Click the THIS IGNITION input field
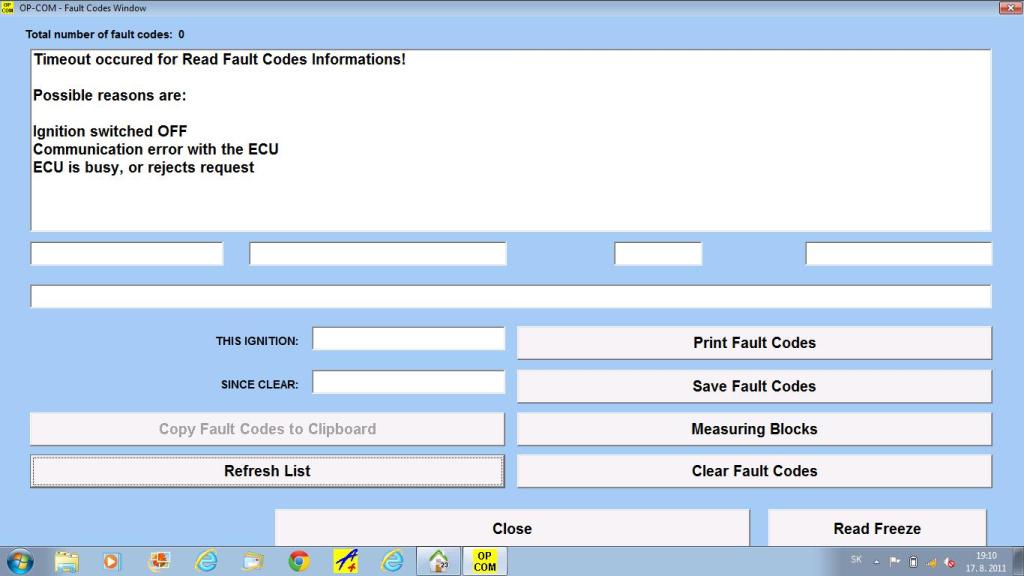 point(408,339)
